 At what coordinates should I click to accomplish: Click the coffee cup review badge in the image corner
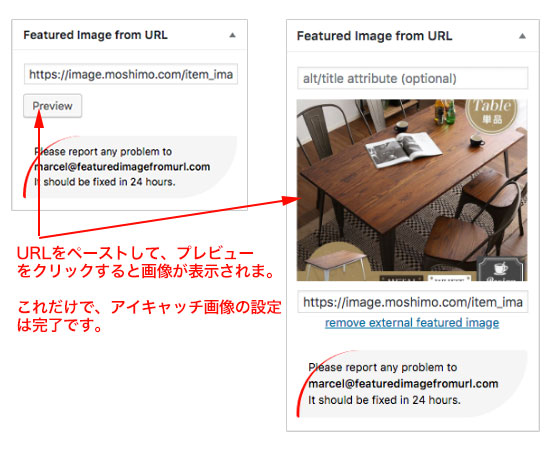pos(501,269)
